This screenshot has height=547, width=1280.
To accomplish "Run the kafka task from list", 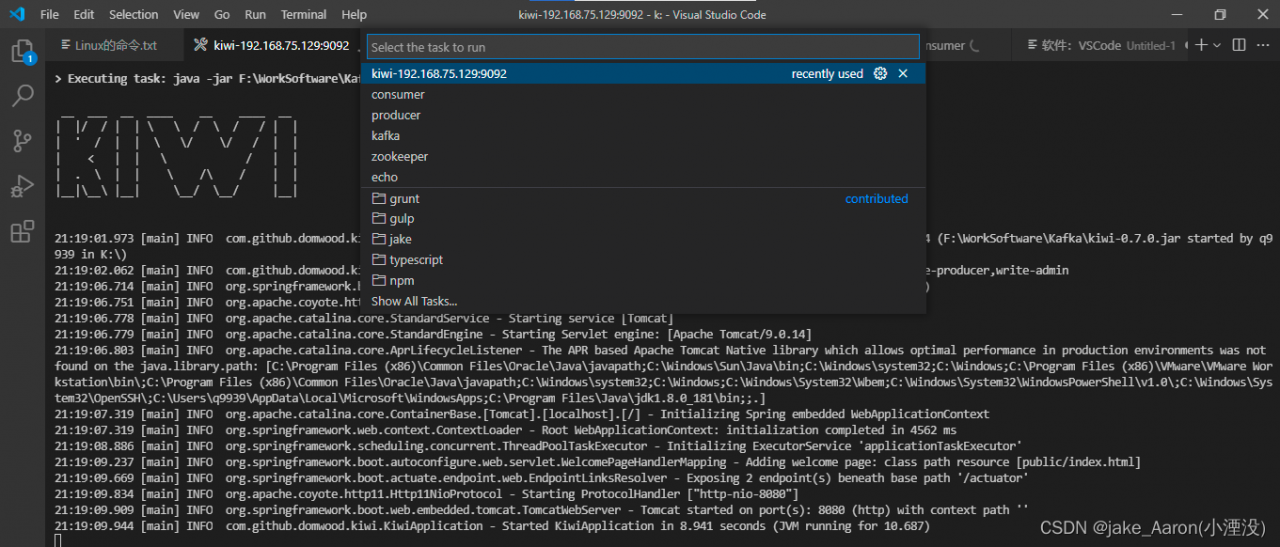I will pyautogui.click(x=385, y=136).
